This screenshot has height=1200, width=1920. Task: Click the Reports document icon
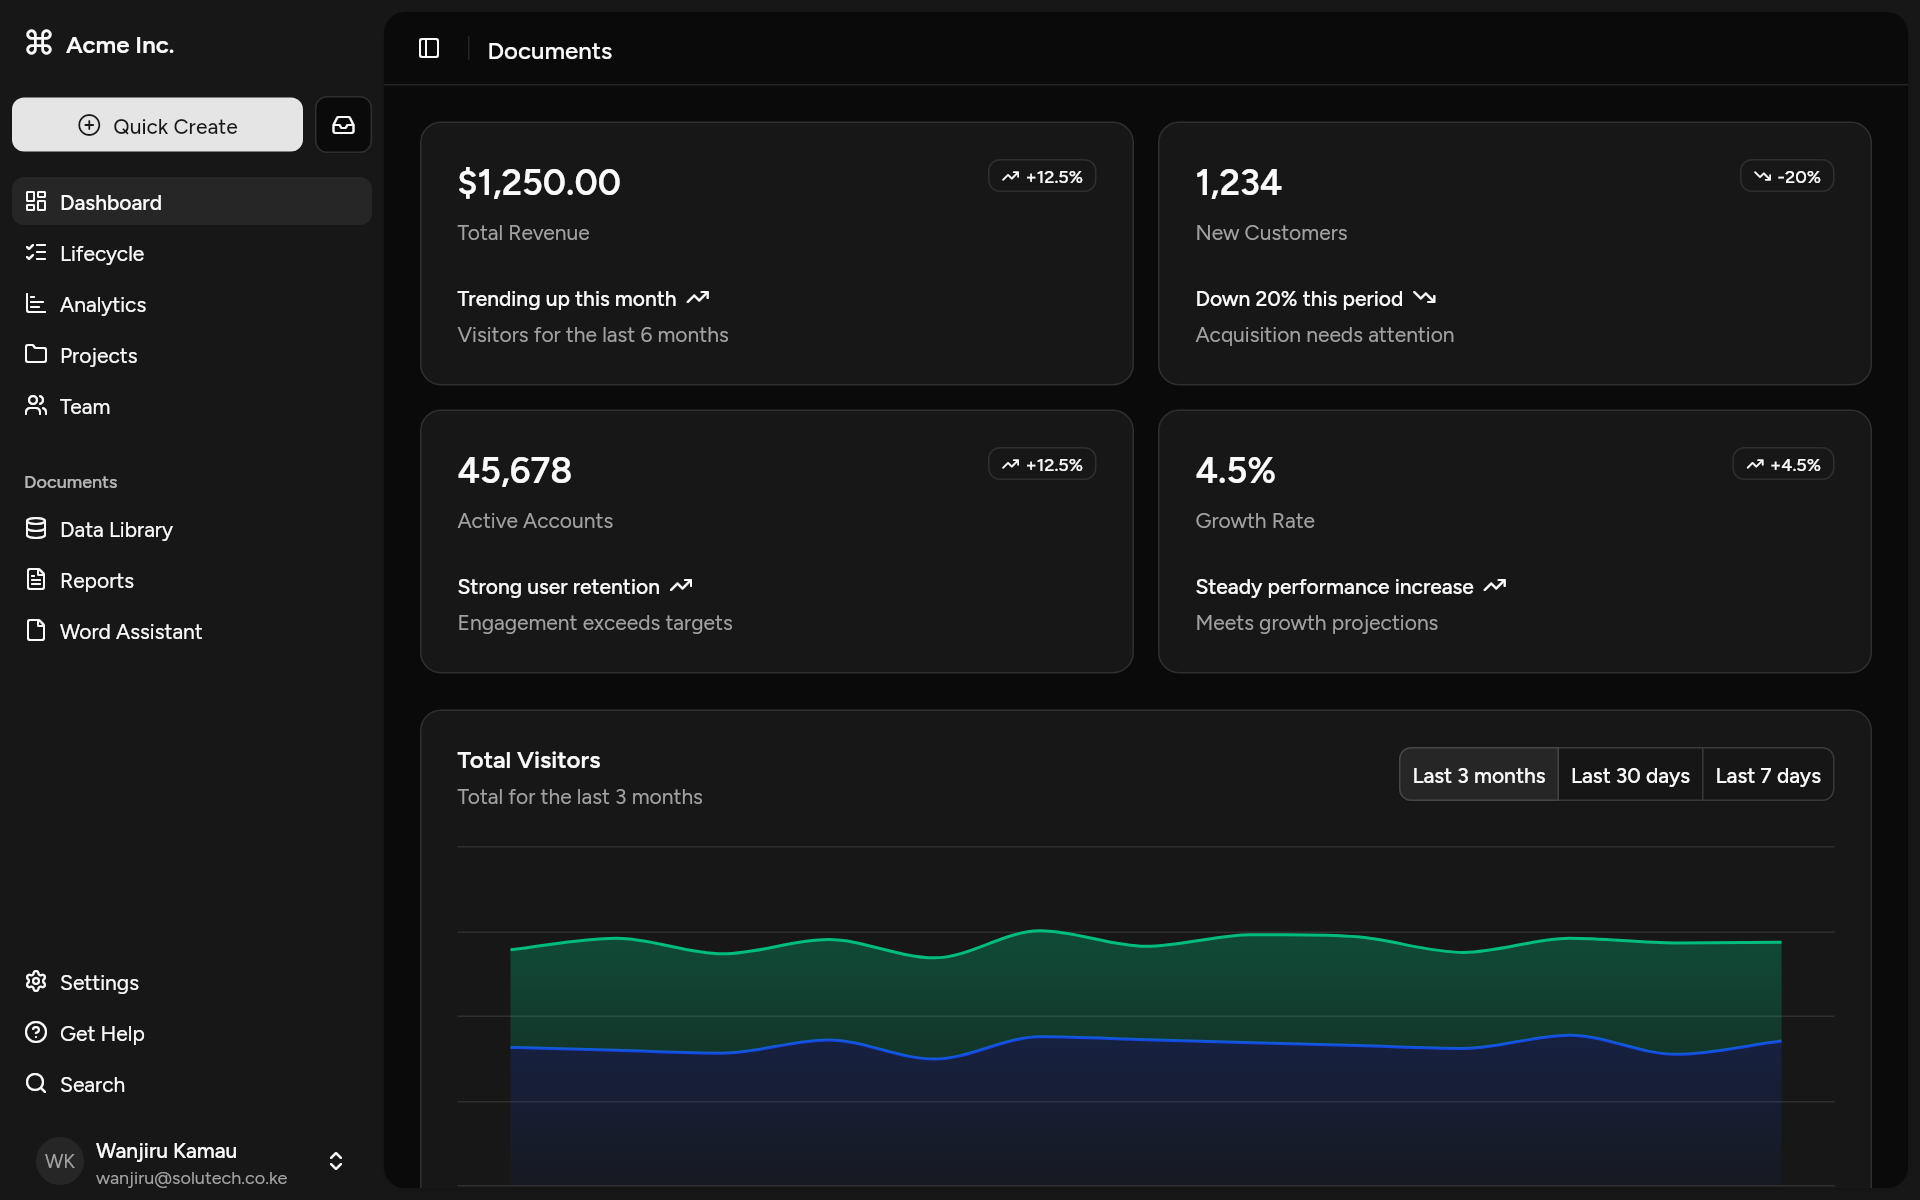[x=36, y=579]
